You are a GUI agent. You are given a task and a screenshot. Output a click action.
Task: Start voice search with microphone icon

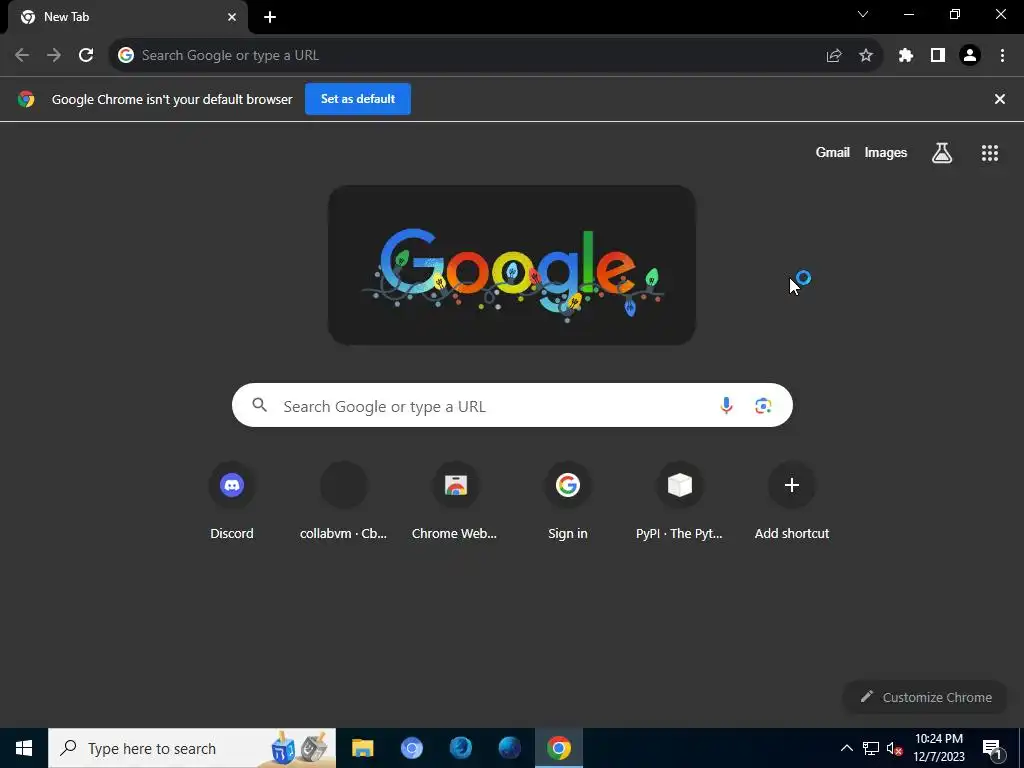[x=726, y=406]
